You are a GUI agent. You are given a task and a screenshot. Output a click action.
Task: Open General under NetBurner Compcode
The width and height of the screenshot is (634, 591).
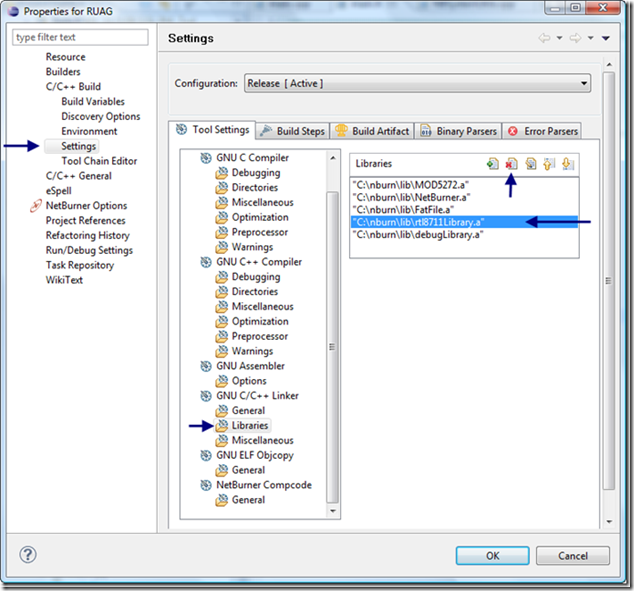point(248,500)
